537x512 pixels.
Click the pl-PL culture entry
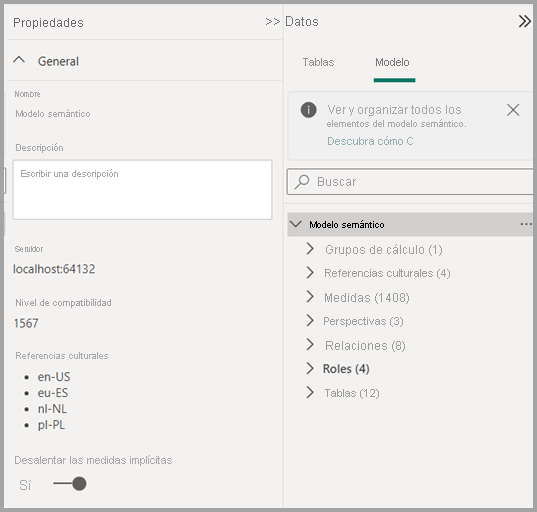[x=51, y=425]
